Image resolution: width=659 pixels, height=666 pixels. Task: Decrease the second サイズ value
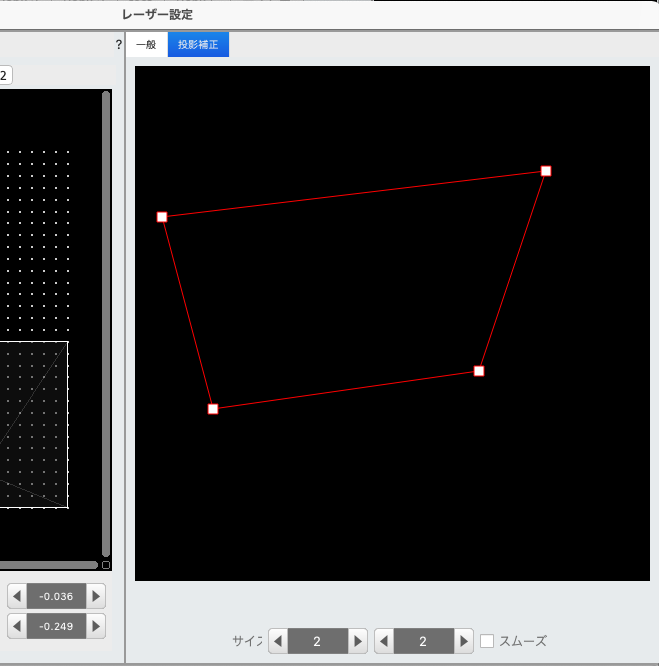click(384, 641)
